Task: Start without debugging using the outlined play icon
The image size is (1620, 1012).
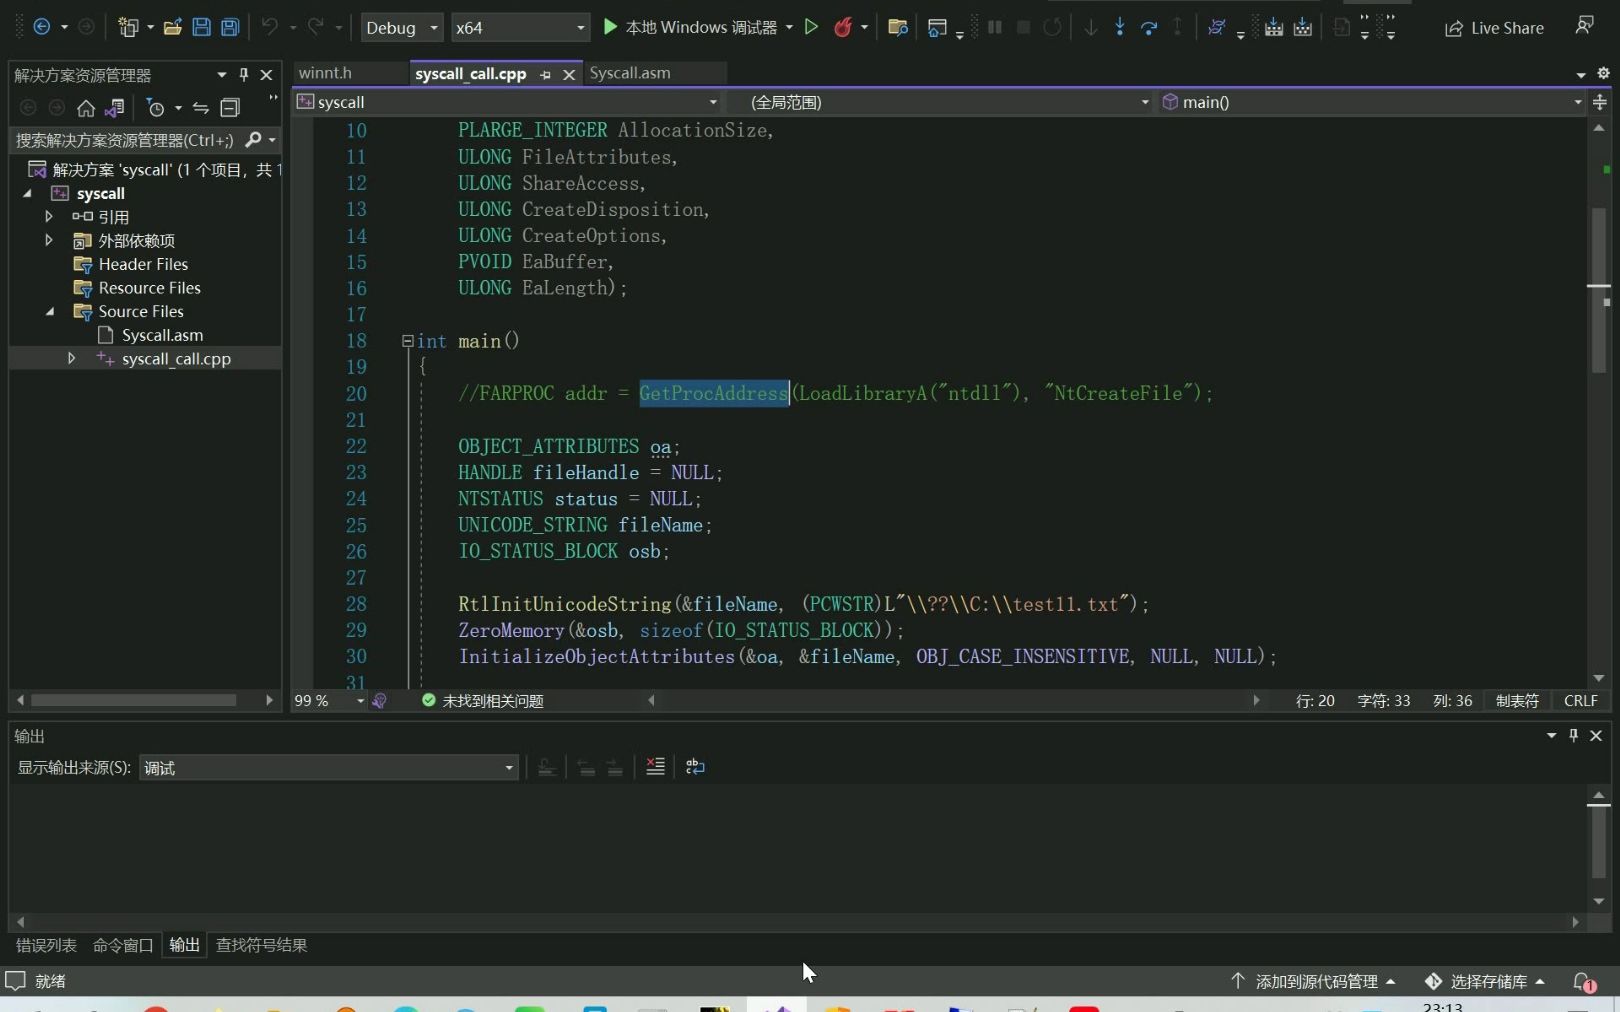Action: 811,27
